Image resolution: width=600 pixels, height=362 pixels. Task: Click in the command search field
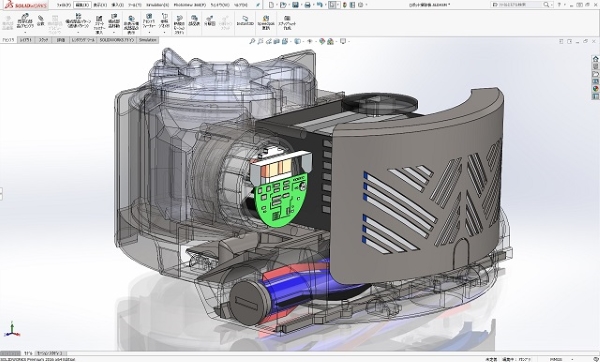point(520,5)
